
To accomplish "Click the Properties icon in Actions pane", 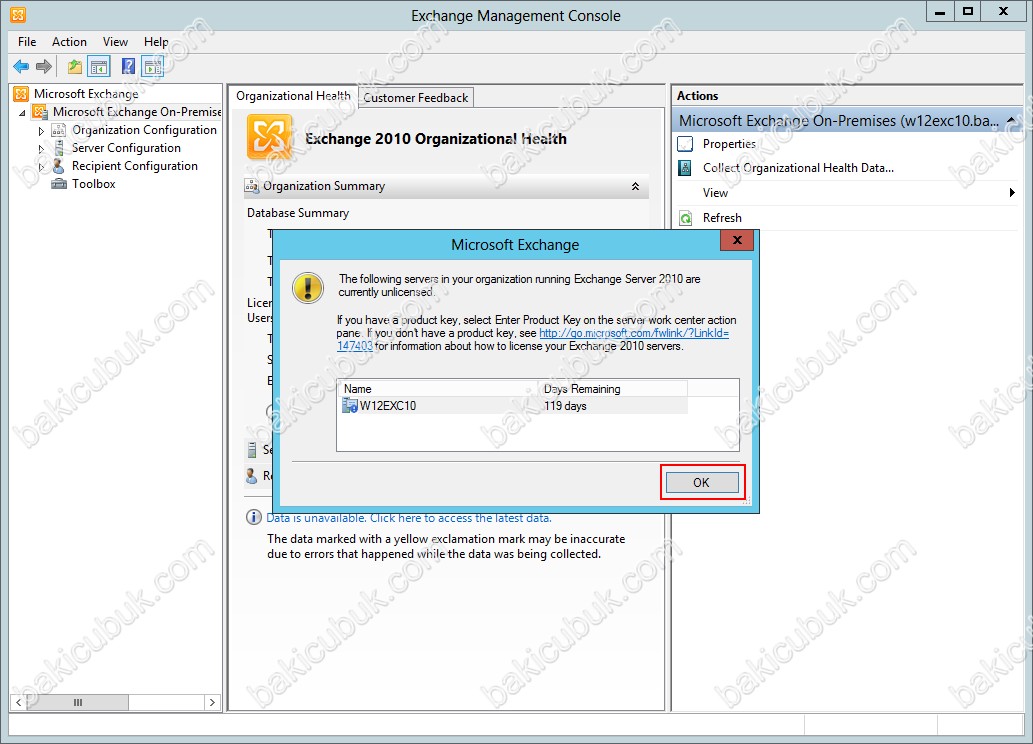I will click(686, 144).
